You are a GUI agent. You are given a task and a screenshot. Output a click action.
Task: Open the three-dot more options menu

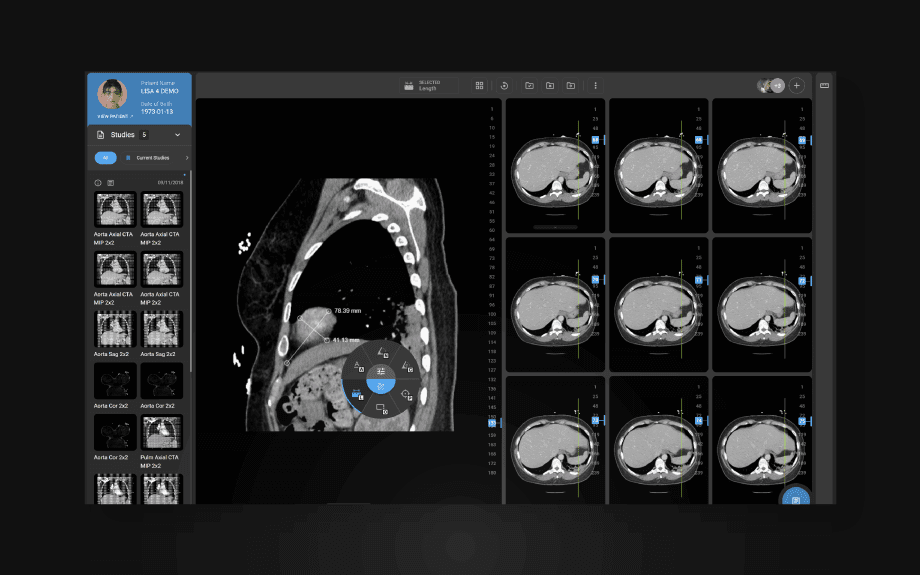[x=596, y=86]
